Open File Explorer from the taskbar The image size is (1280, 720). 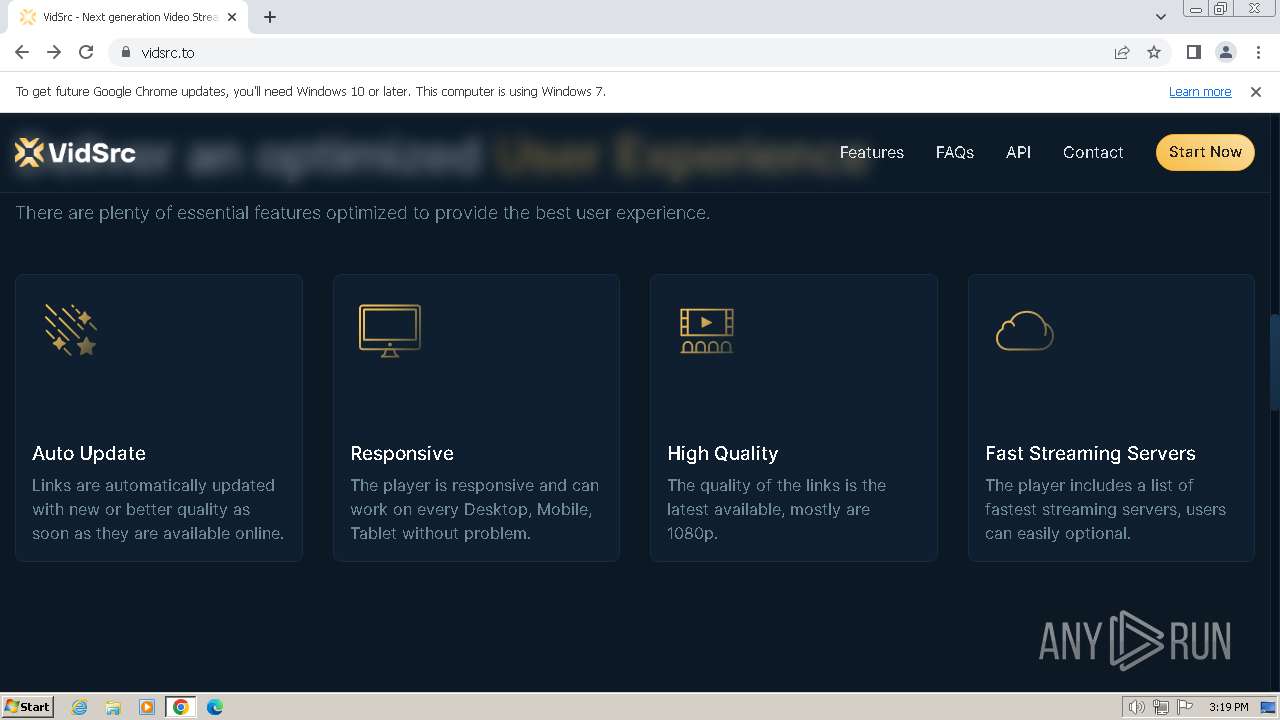113,707
